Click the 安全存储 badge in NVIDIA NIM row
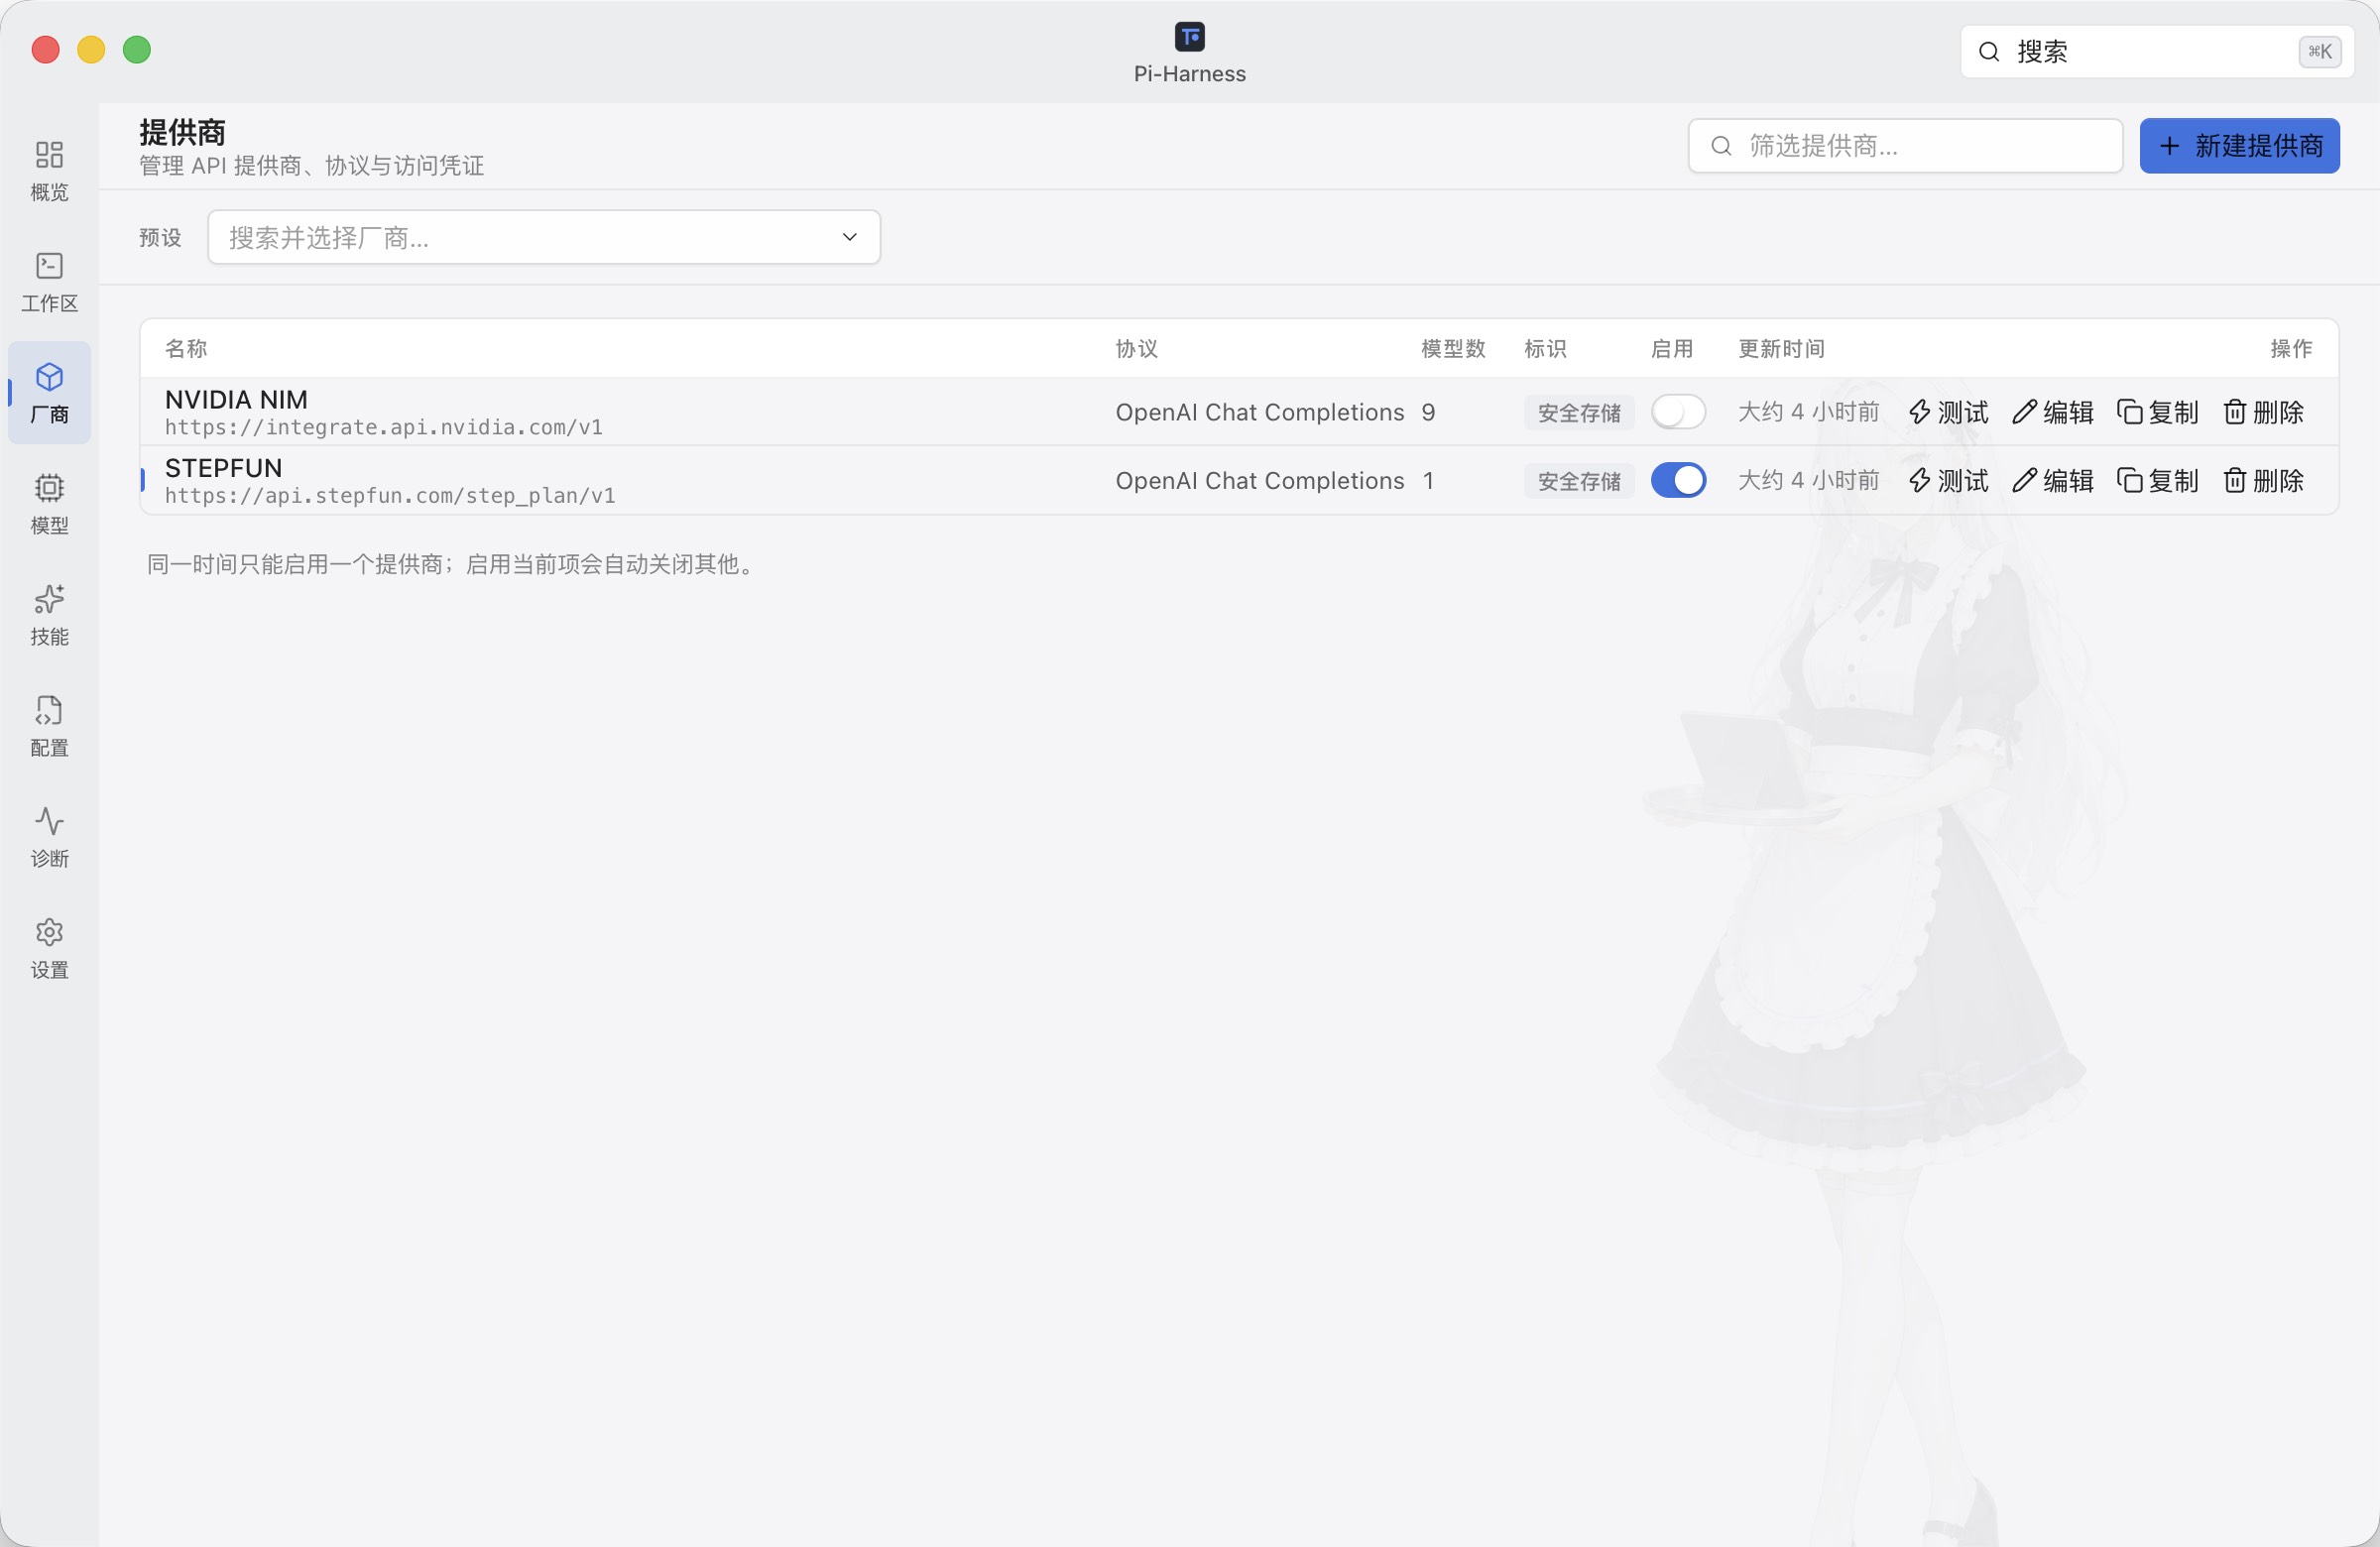This screenshot has height=1547, width=2380. [x=1579, y=412]
